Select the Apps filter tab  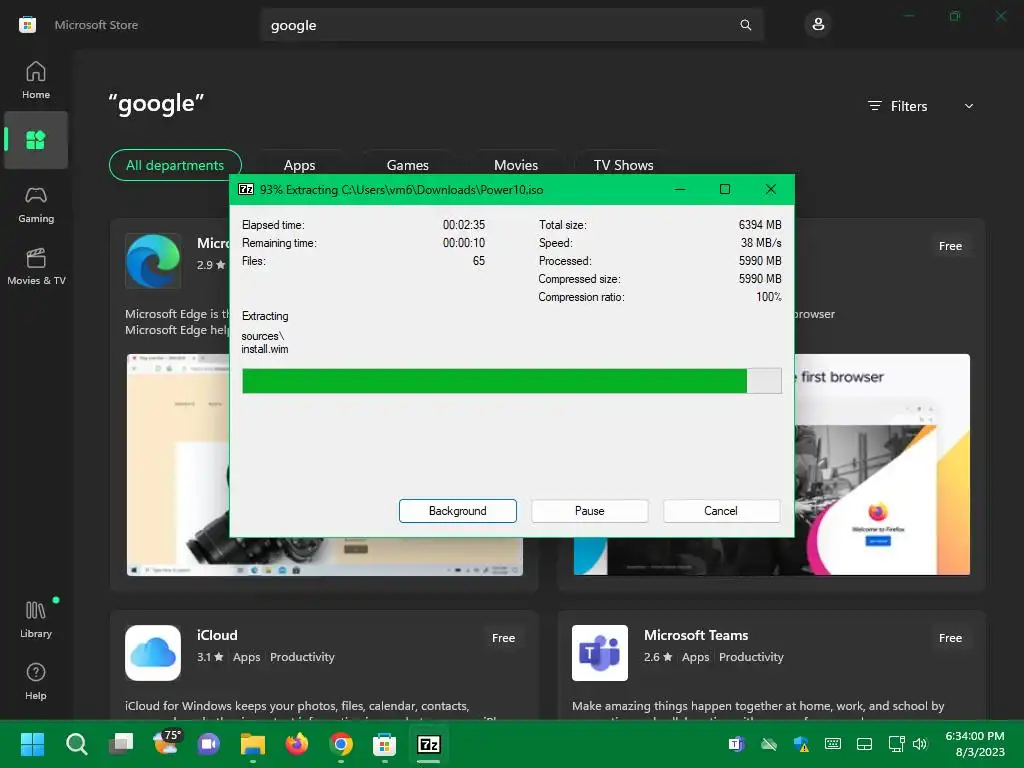coord(300,165)
